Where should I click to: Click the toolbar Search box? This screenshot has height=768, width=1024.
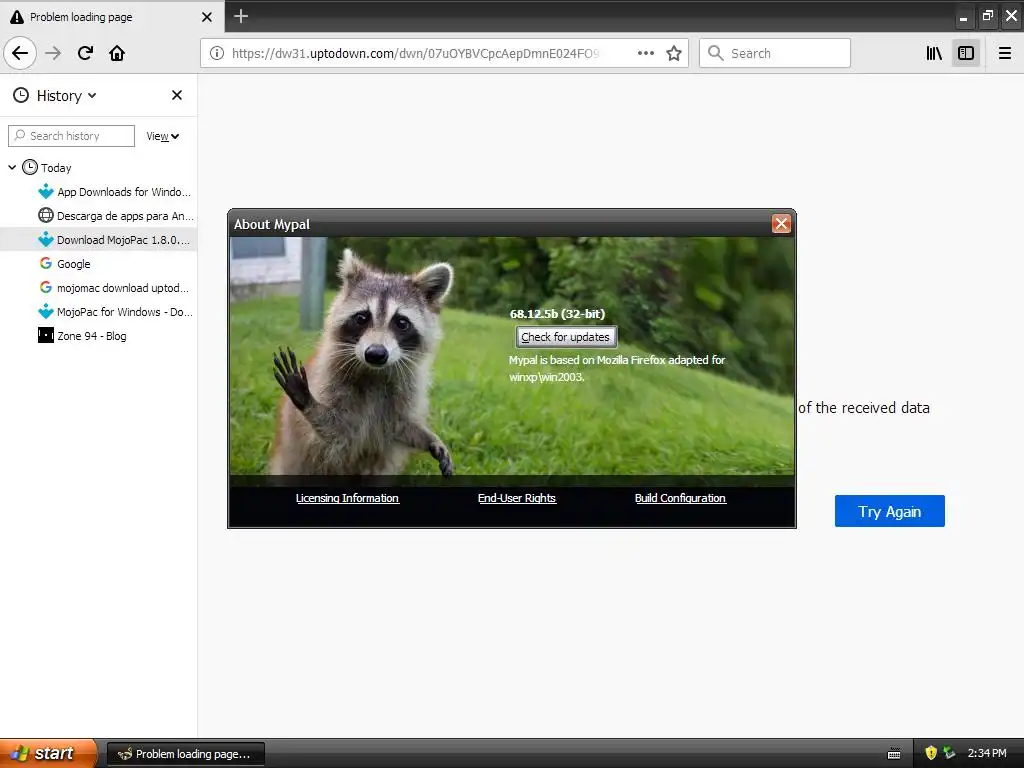(x=775, y=53)
